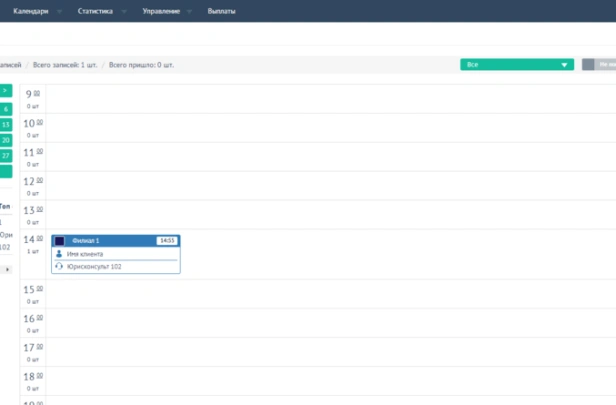Click the small arrow button in the left sidebar
This screenshot has width=616, height=405.
(x=7, y=269)
